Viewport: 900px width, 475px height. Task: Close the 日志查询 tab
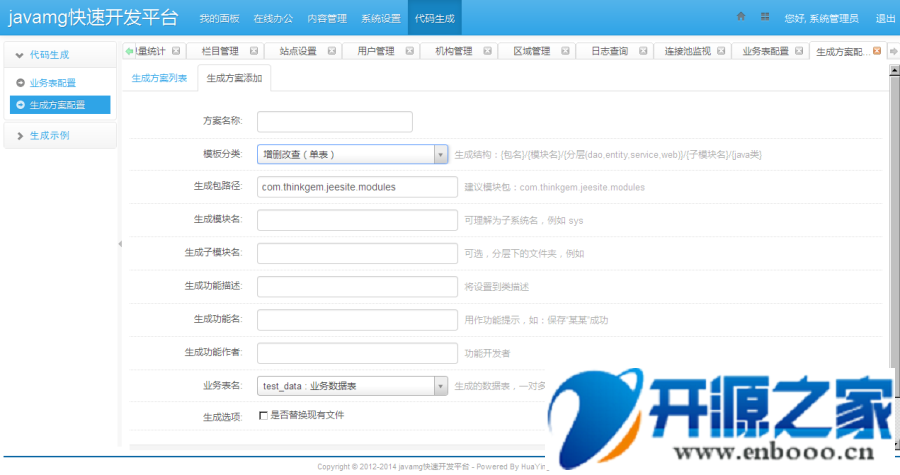[643, 51]
